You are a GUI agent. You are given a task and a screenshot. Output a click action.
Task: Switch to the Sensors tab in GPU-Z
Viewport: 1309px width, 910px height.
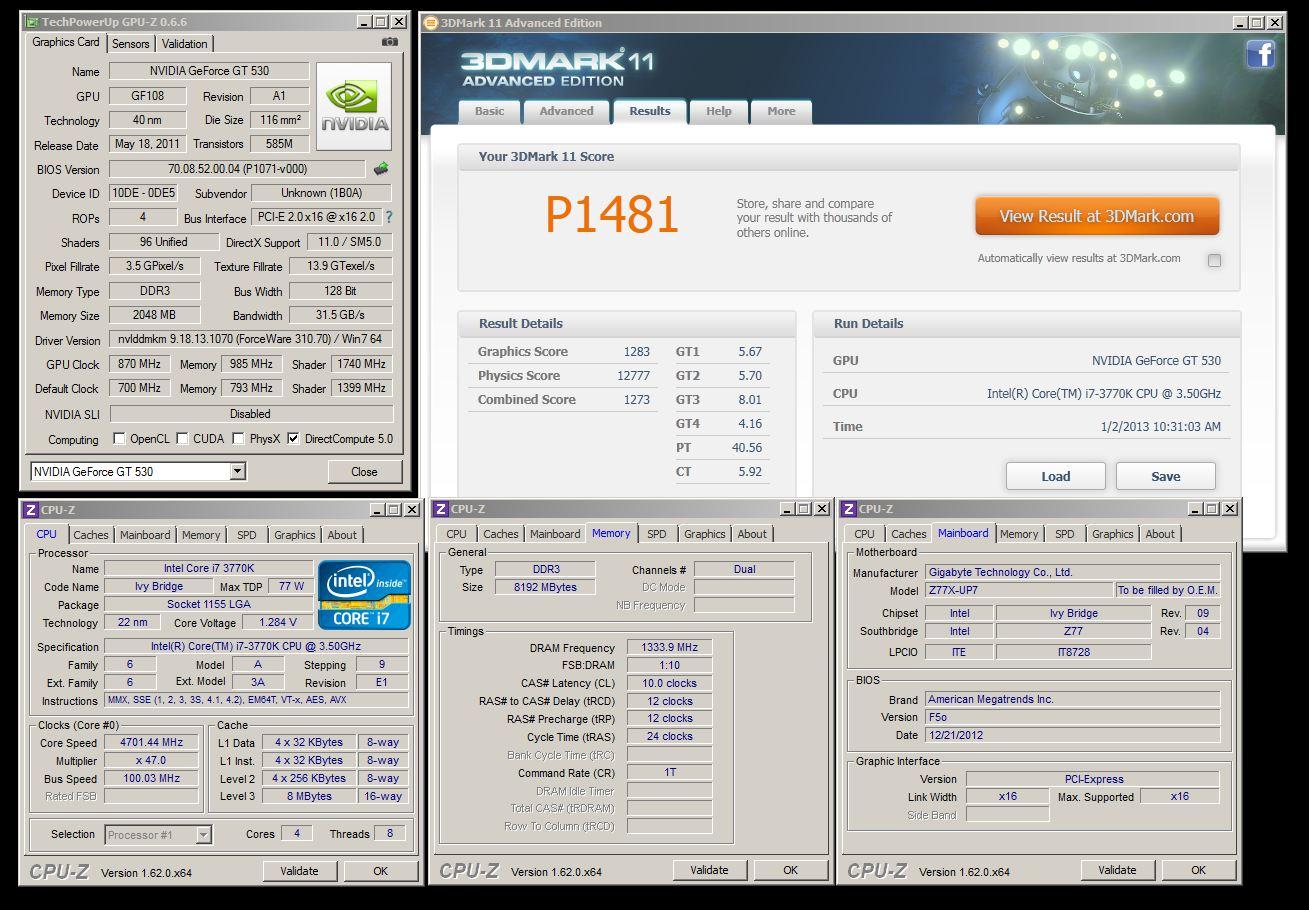coord(130,44)
